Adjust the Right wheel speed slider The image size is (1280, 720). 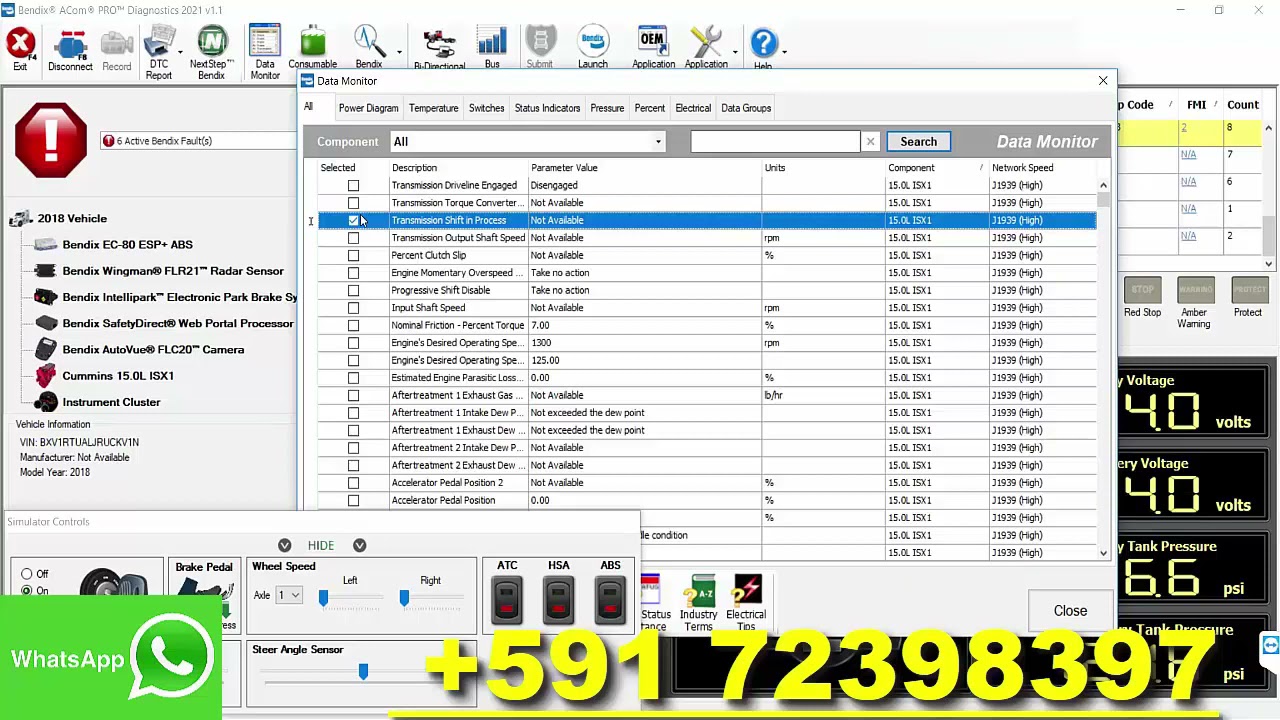(404, 598)
